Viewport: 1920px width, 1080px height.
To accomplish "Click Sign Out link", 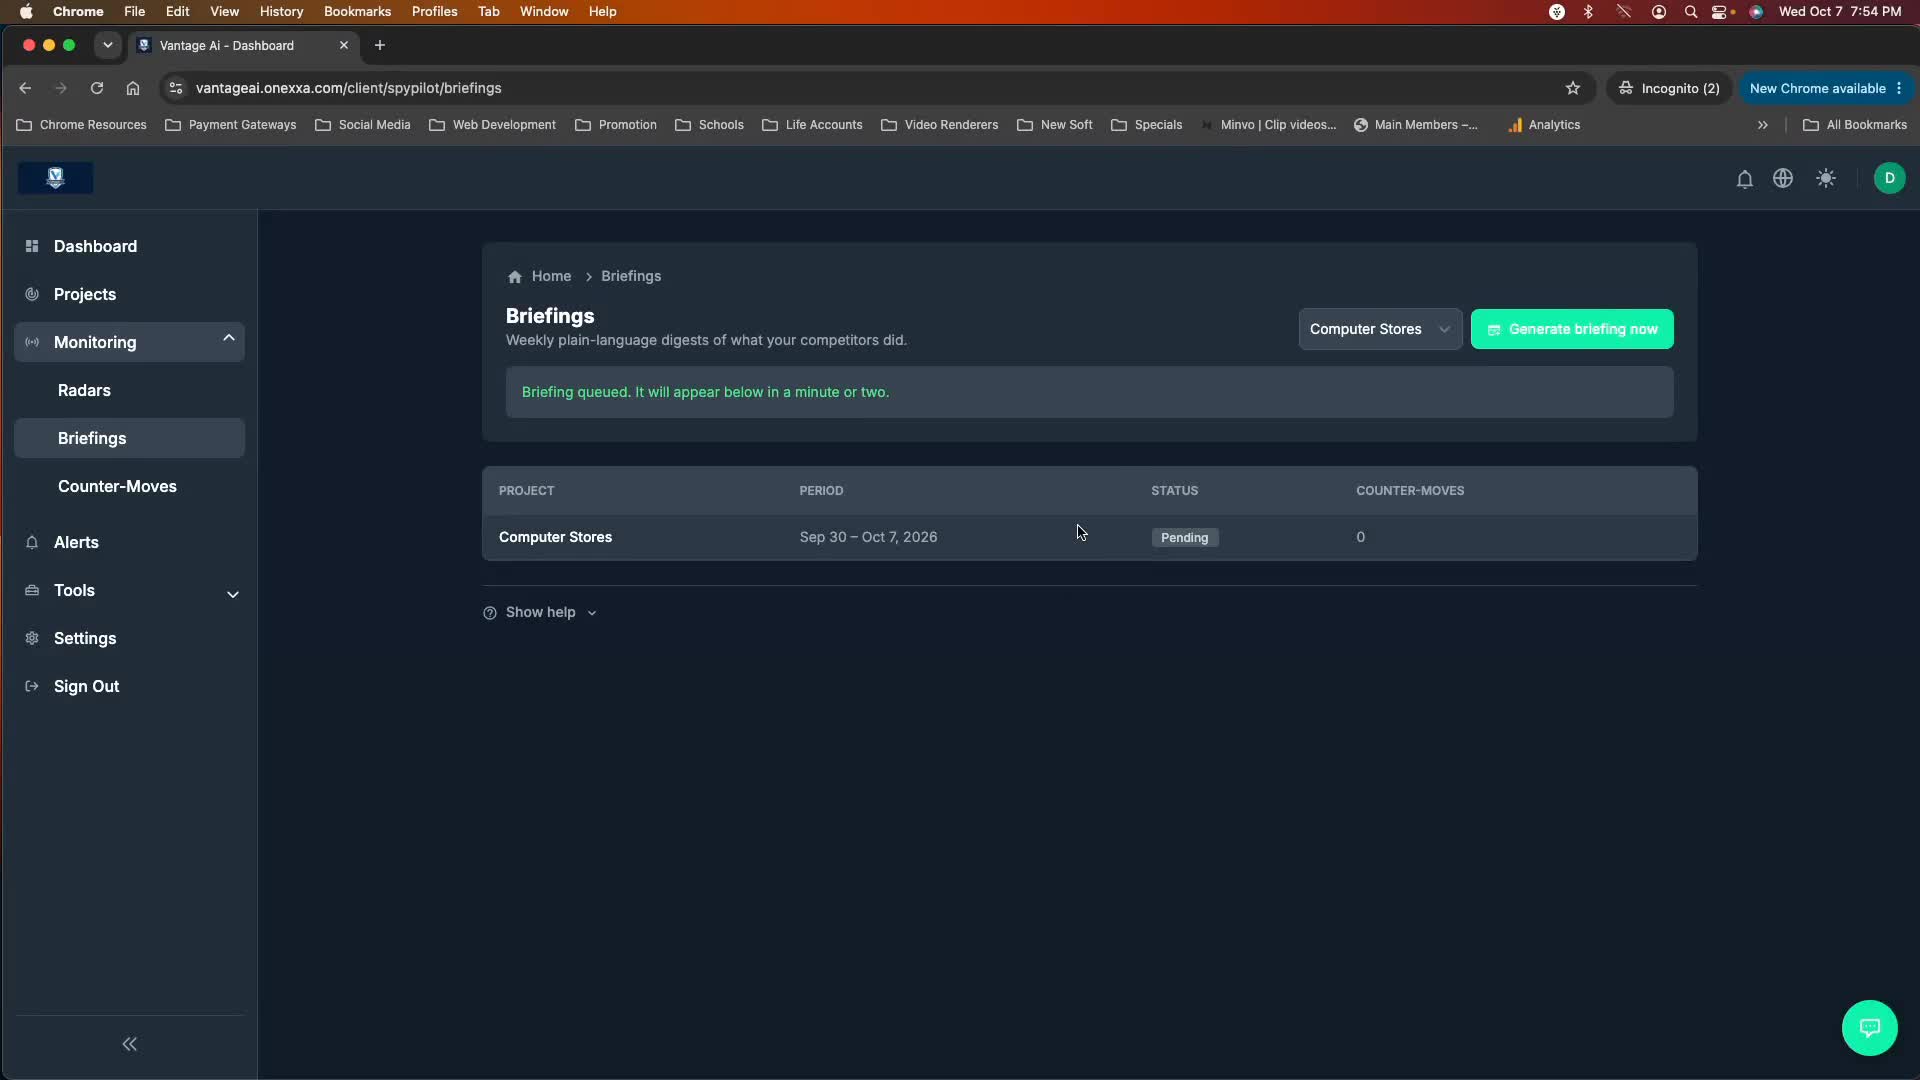I will [129, 686].
